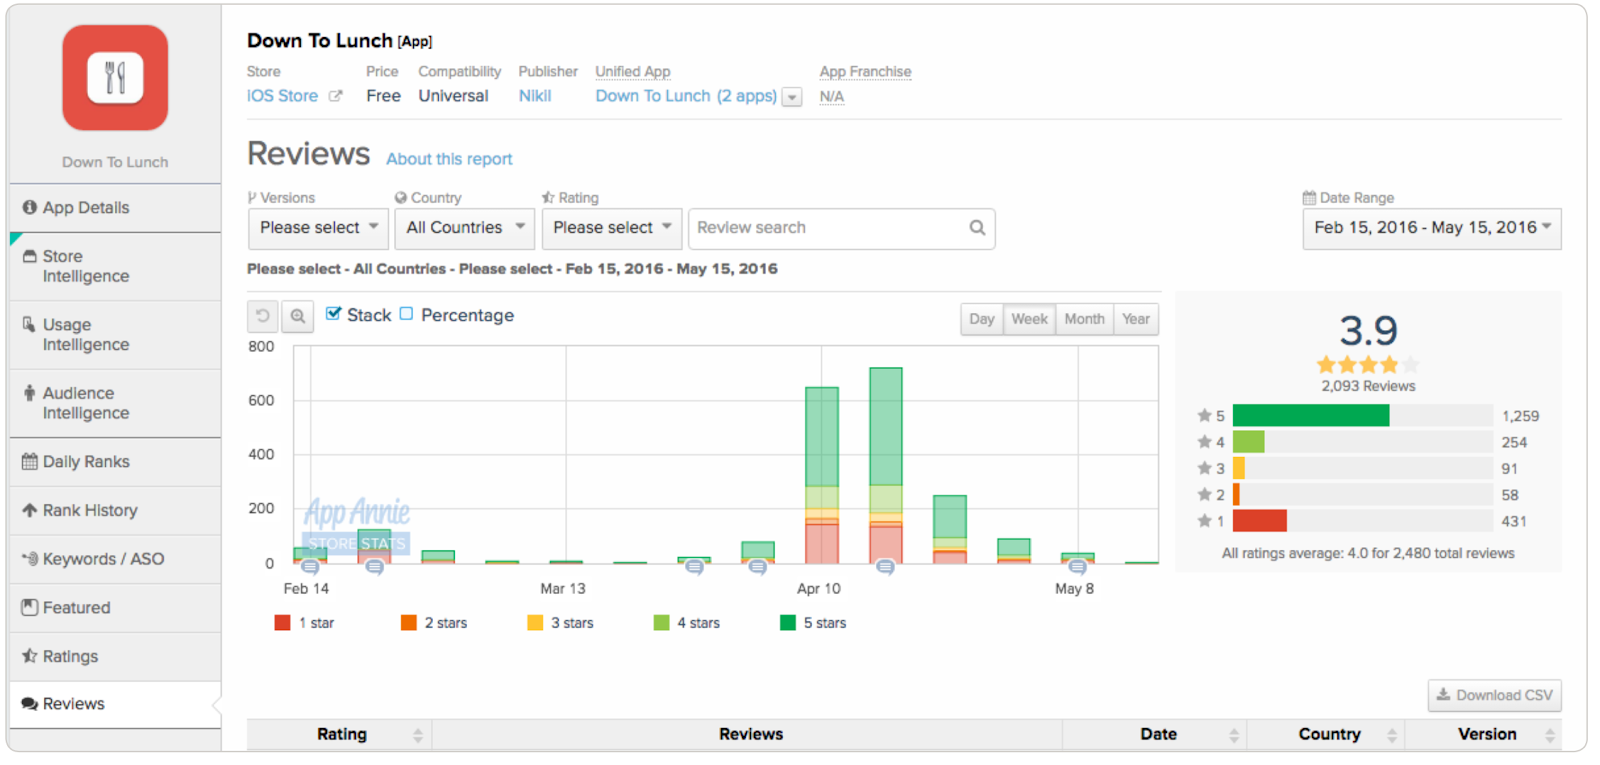Viewport: 1600px width, 765px height.
Task: Open the iOS Store external link icon
Action: (x=336, y=96)
